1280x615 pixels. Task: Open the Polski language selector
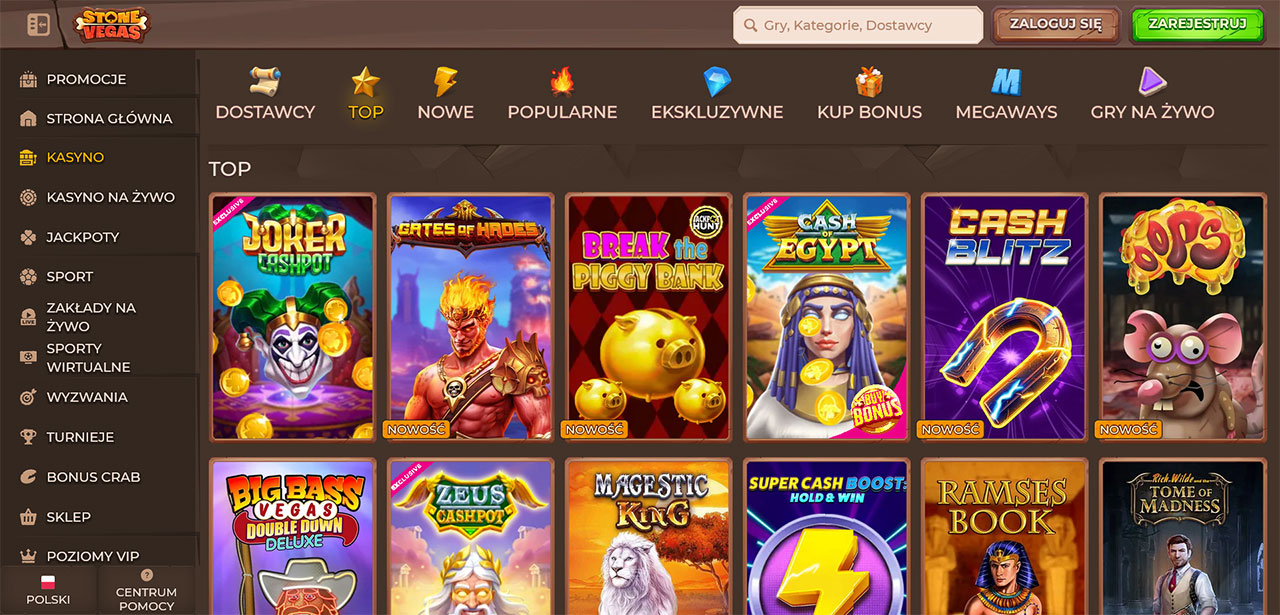point(48,590)
